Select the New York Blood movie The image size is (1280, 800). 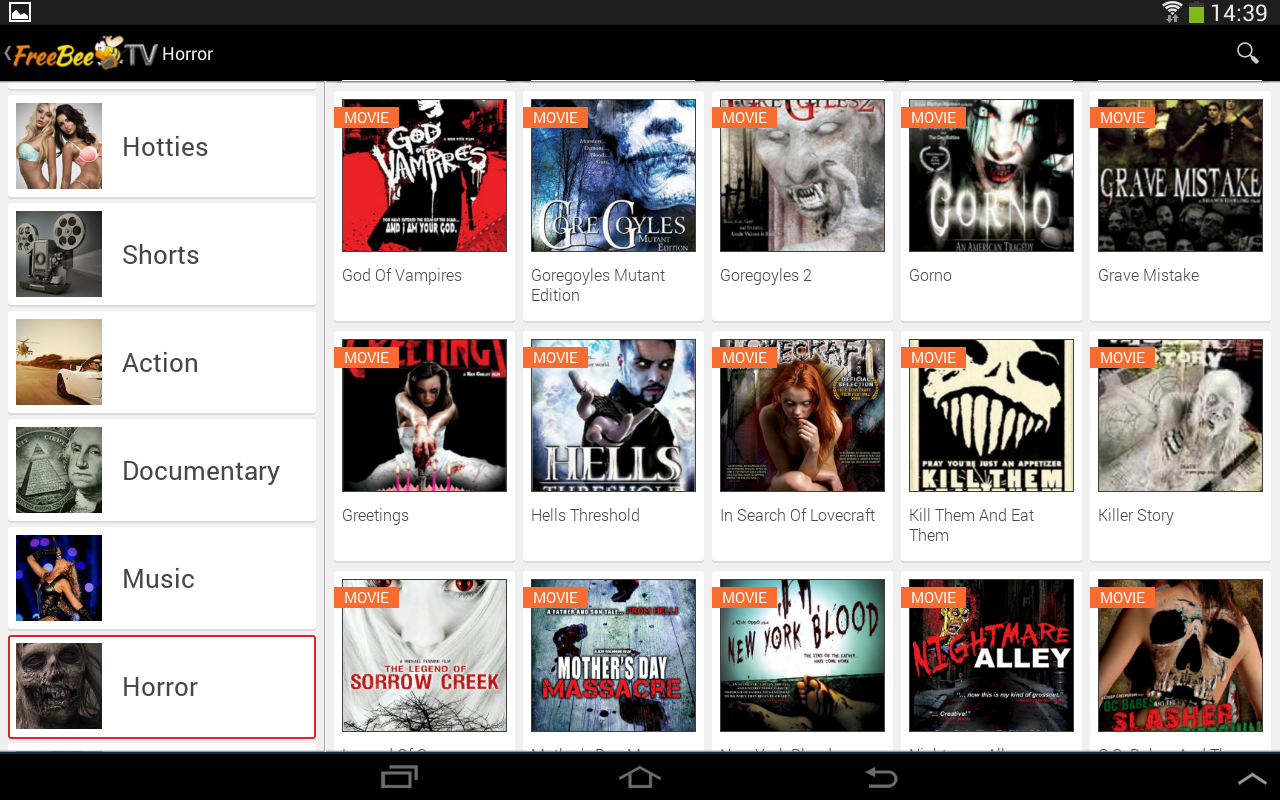click(801, 655)
